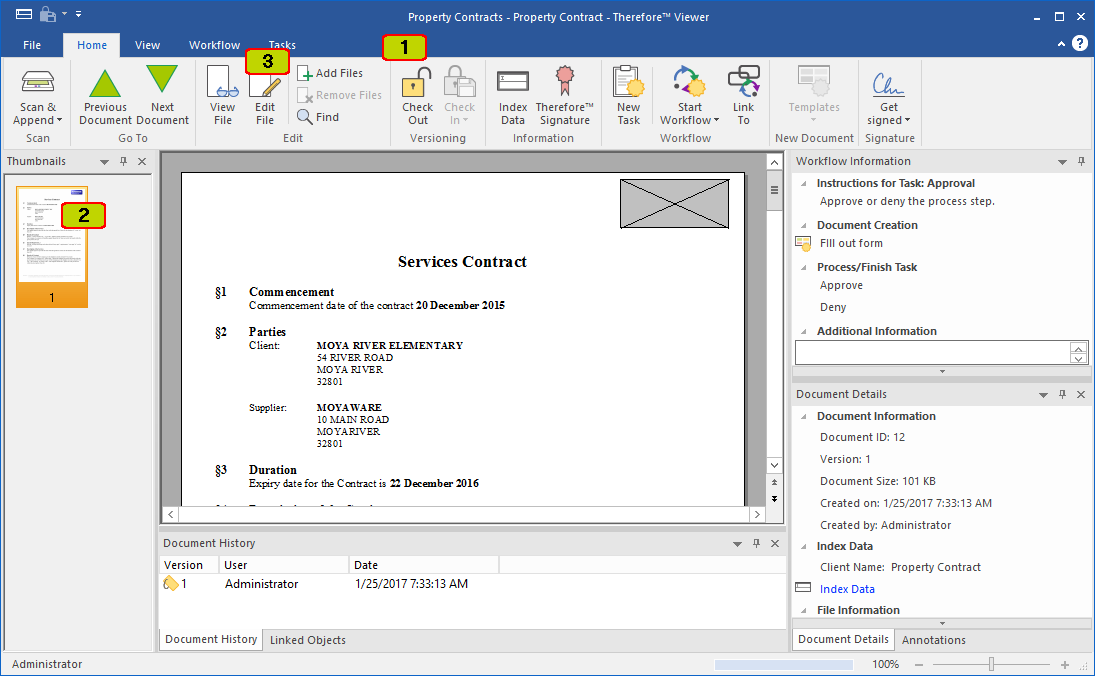Collapse the Process/Finish Task section
The width and height of the screenshot is (1095, 676).
click(x=804, y=267)
